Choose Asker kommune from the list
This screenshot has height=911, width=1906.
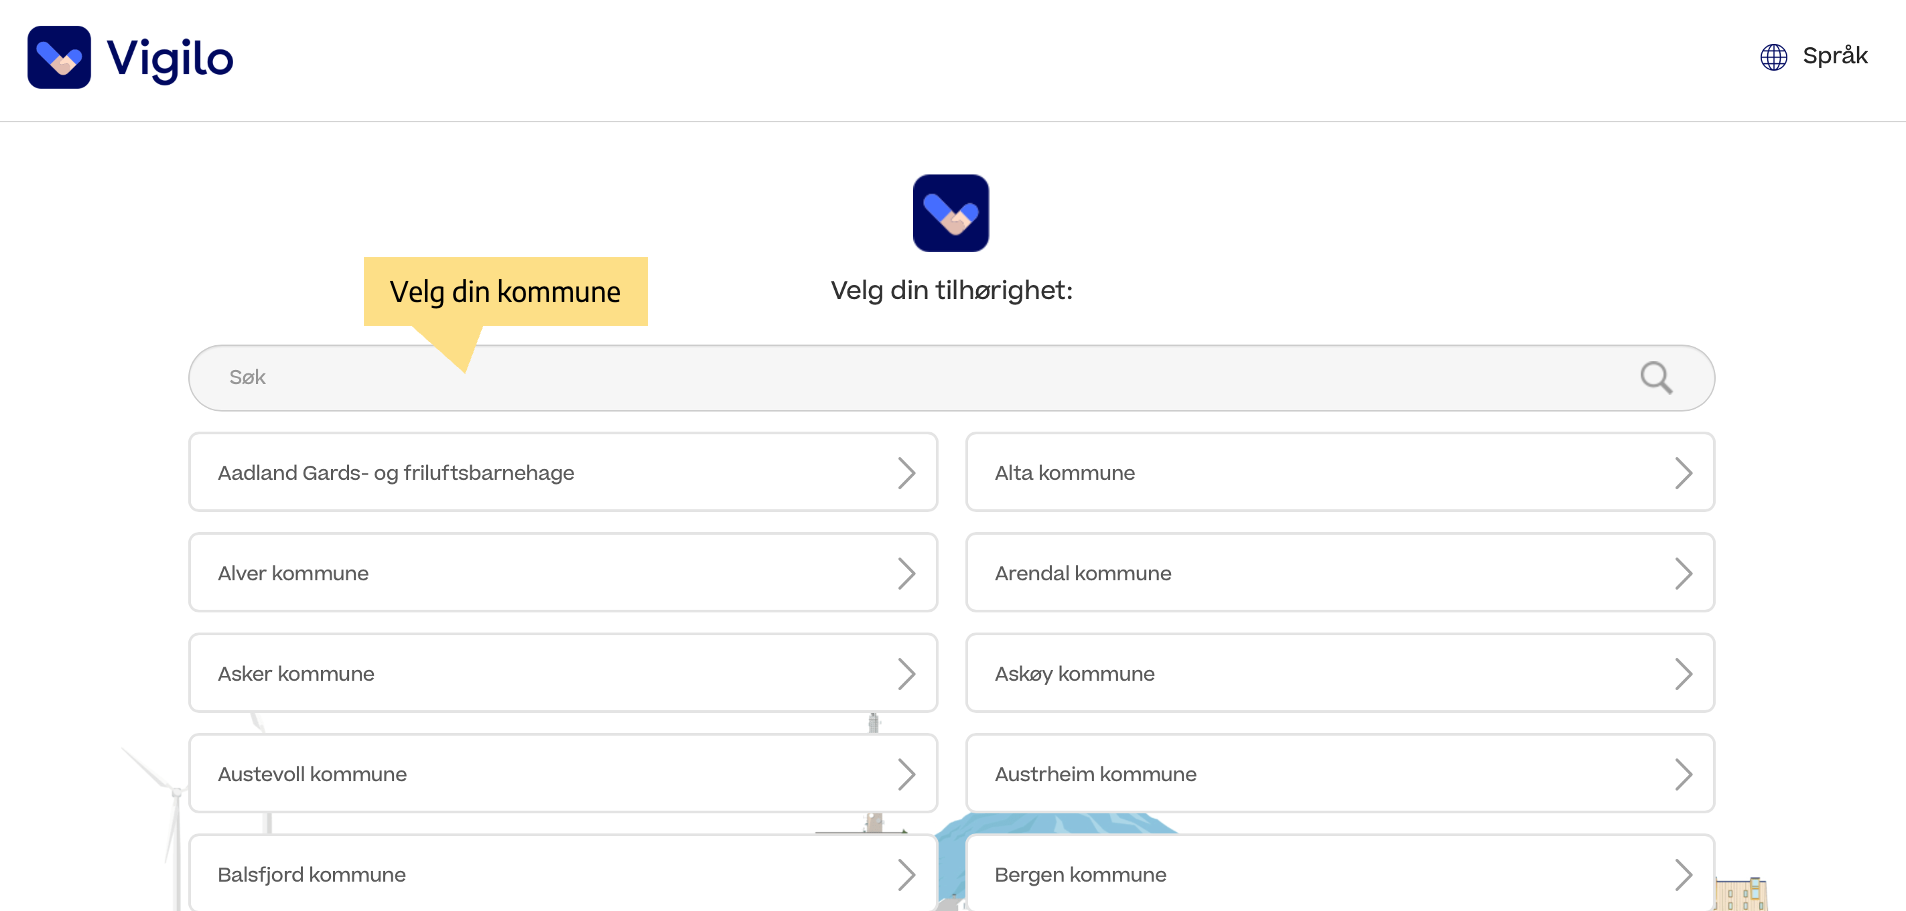tap(563, 673)
